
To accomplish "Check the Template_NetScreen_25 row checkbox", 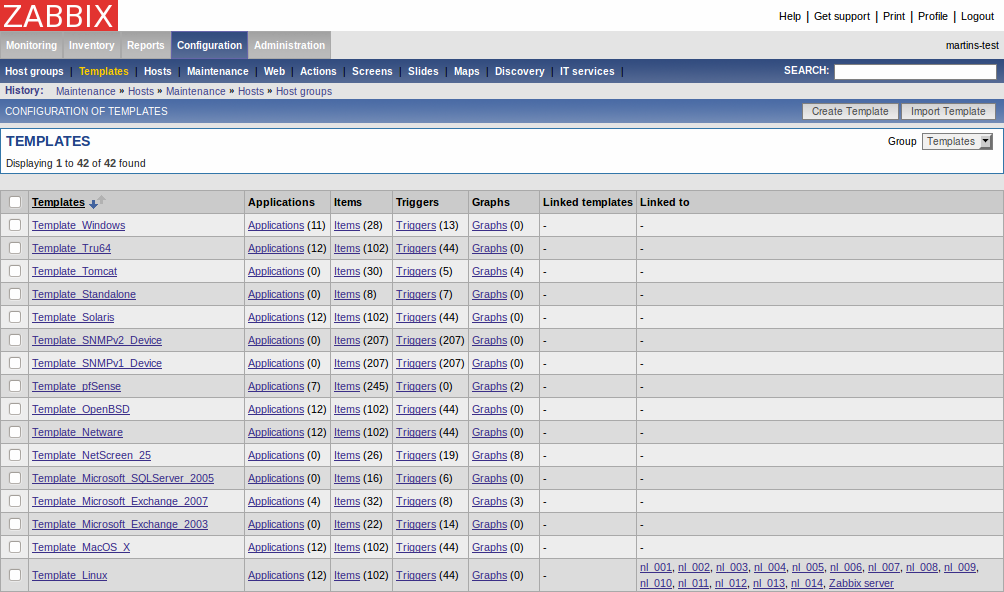I will point(15,455).
